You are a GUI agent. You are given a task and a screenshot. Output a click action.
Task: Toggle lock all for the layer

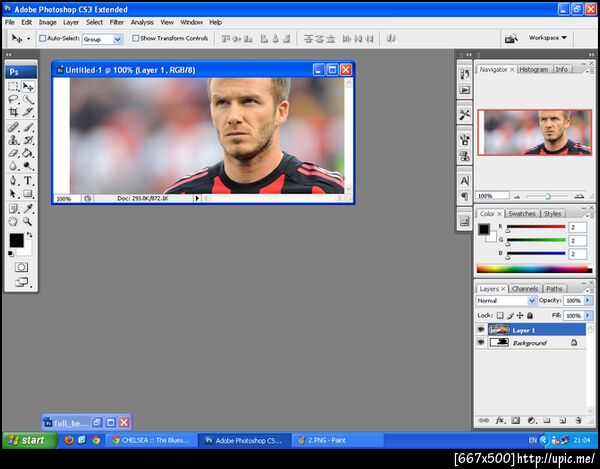pyautogui.click(x=530, y=315)
